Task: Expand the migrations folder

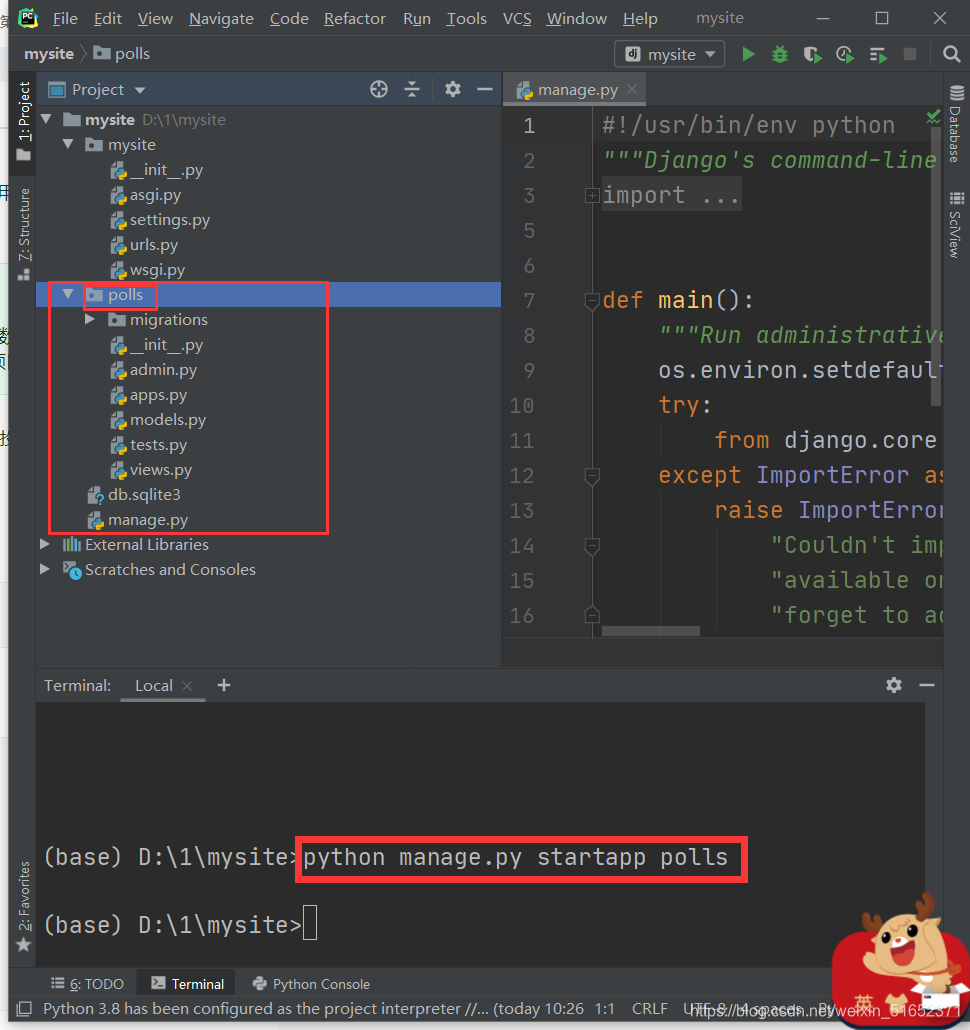Action: pyautogui.click(x=89, y=319)
